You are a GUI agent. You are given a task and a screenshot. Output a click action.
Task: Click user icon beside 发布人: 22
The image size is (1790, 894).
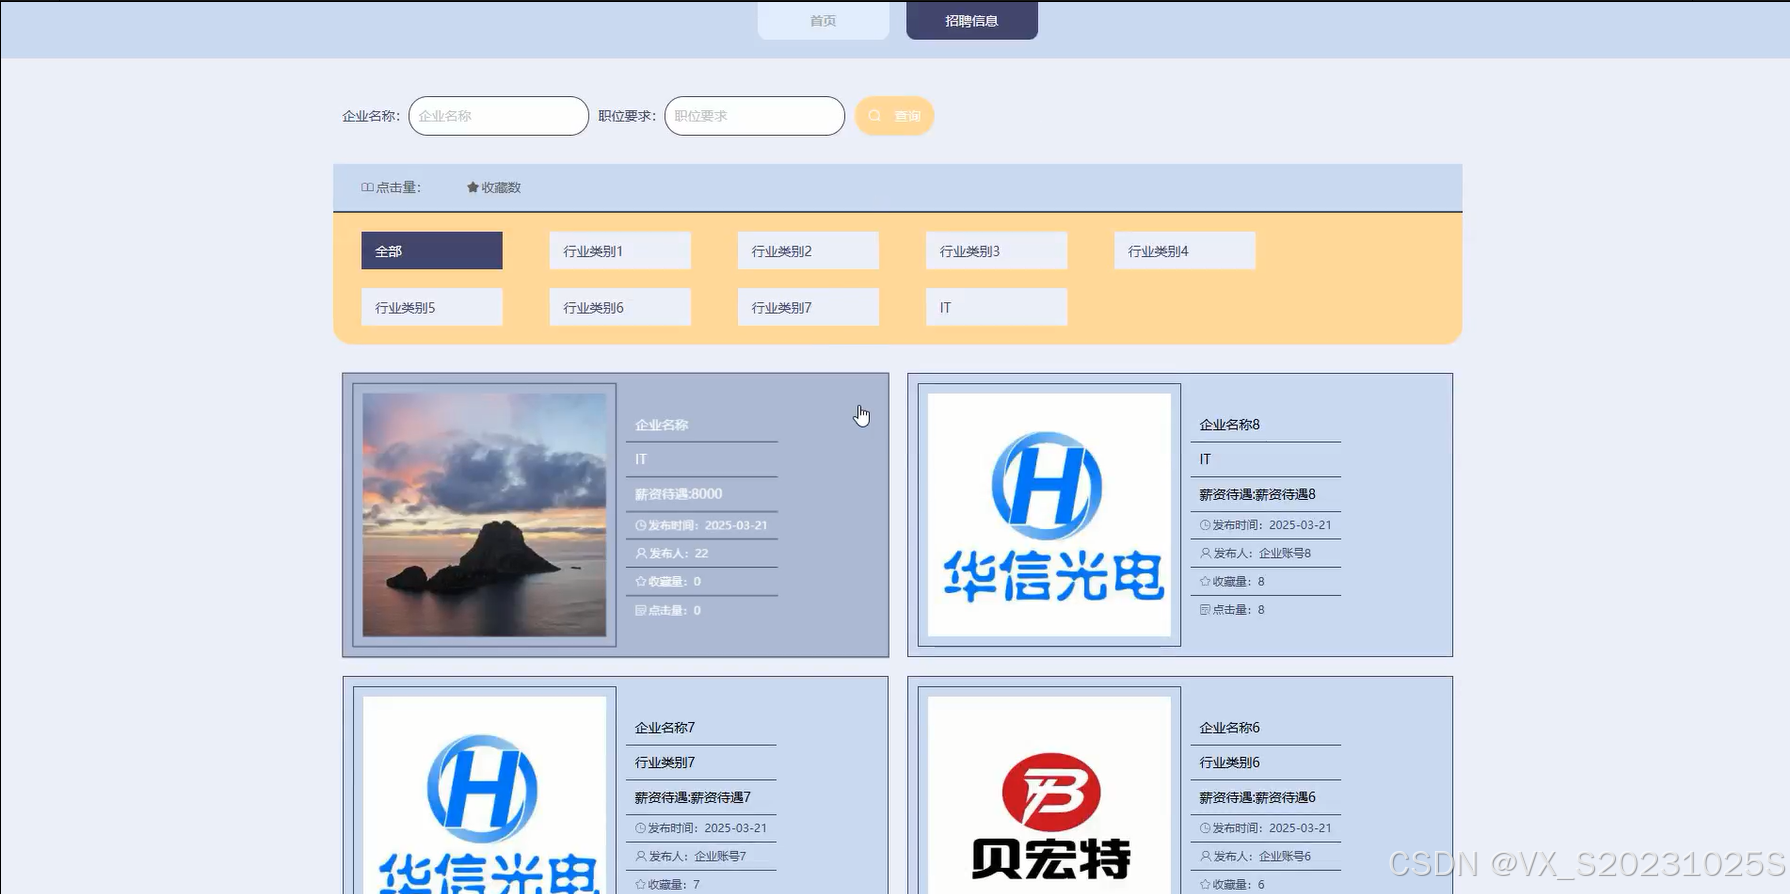(x=641, y=553)
